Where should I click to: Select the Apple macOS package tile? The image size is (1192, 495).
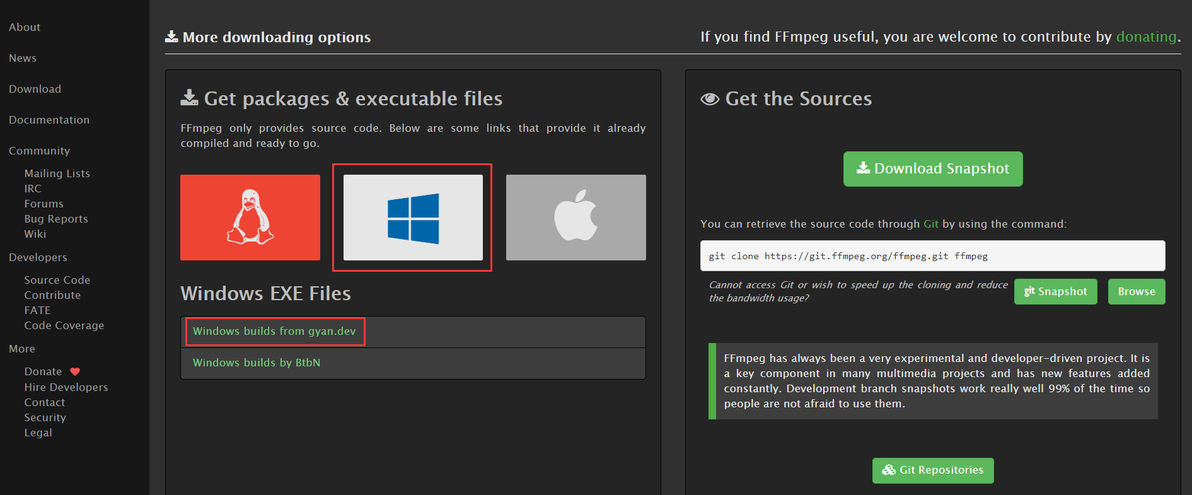point(575,217)
